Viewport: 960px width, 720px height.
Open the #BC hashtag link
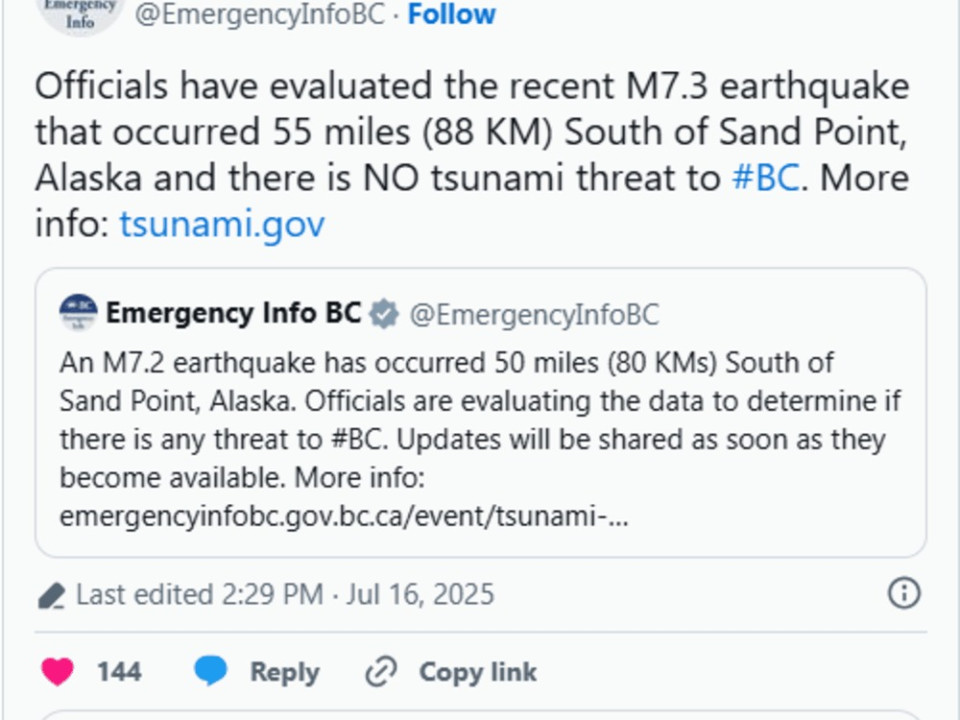pyautogui.click(x=765, y=178)
